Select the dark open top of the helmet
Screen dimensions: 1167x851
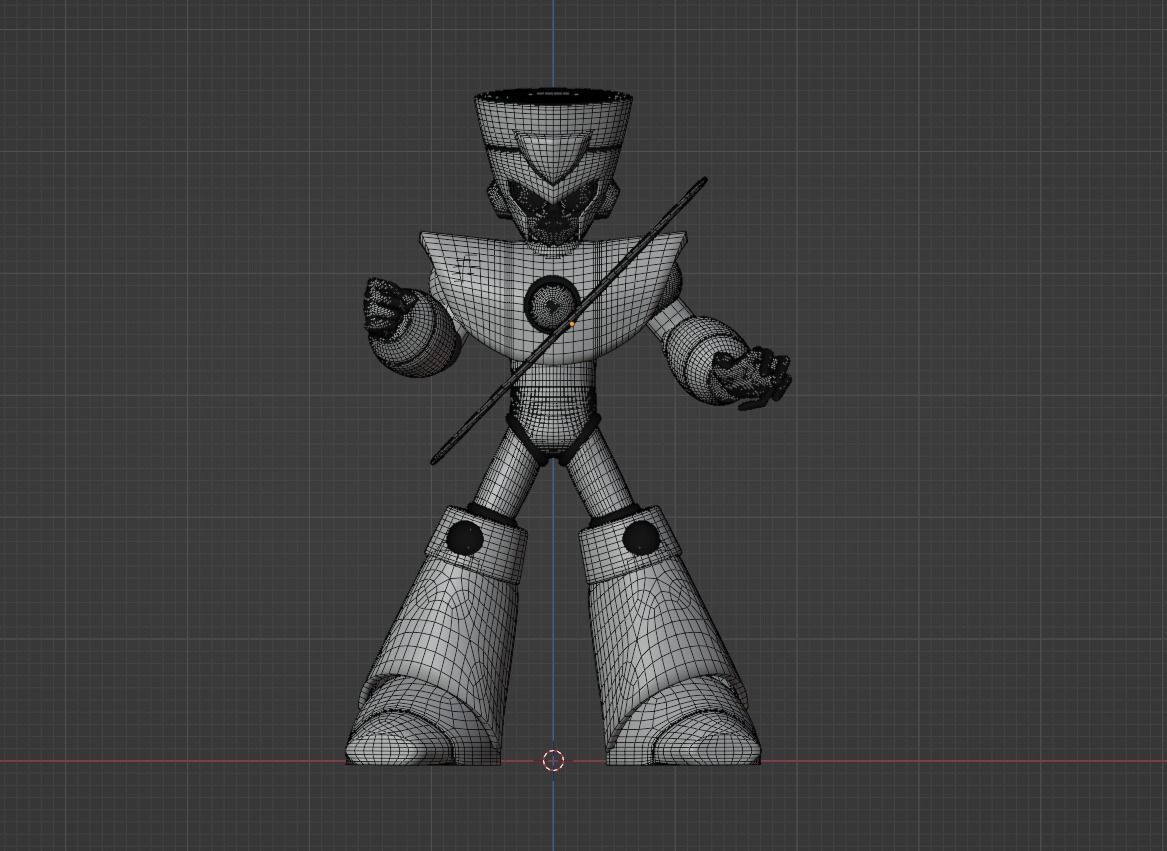[x=554, y=96]
